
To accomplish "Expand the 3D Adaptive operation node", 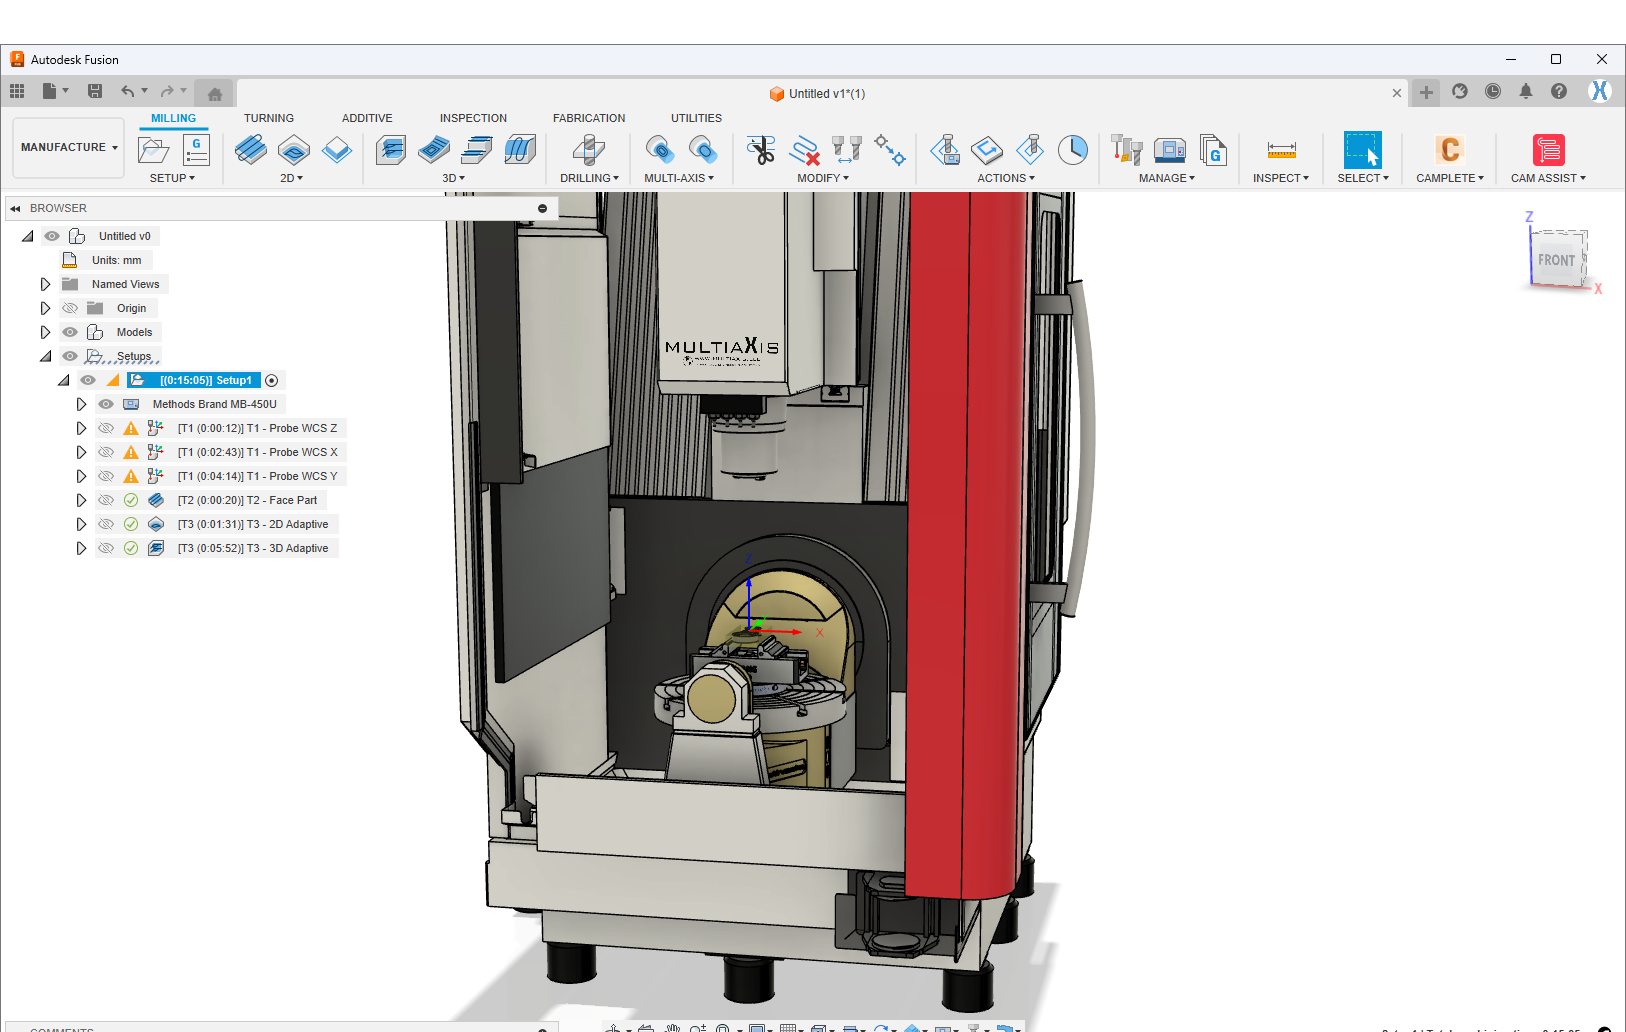I will [x=81, y=548].
